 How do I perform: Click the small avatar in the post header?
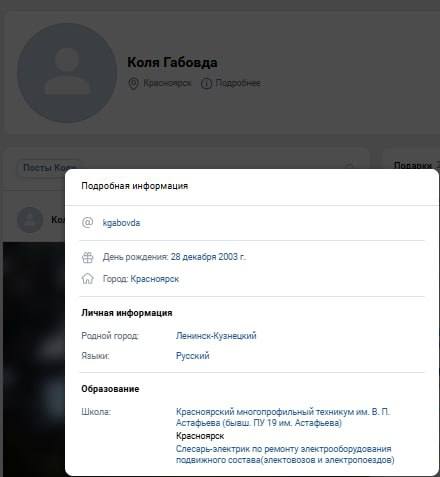(x=30, y=220)
